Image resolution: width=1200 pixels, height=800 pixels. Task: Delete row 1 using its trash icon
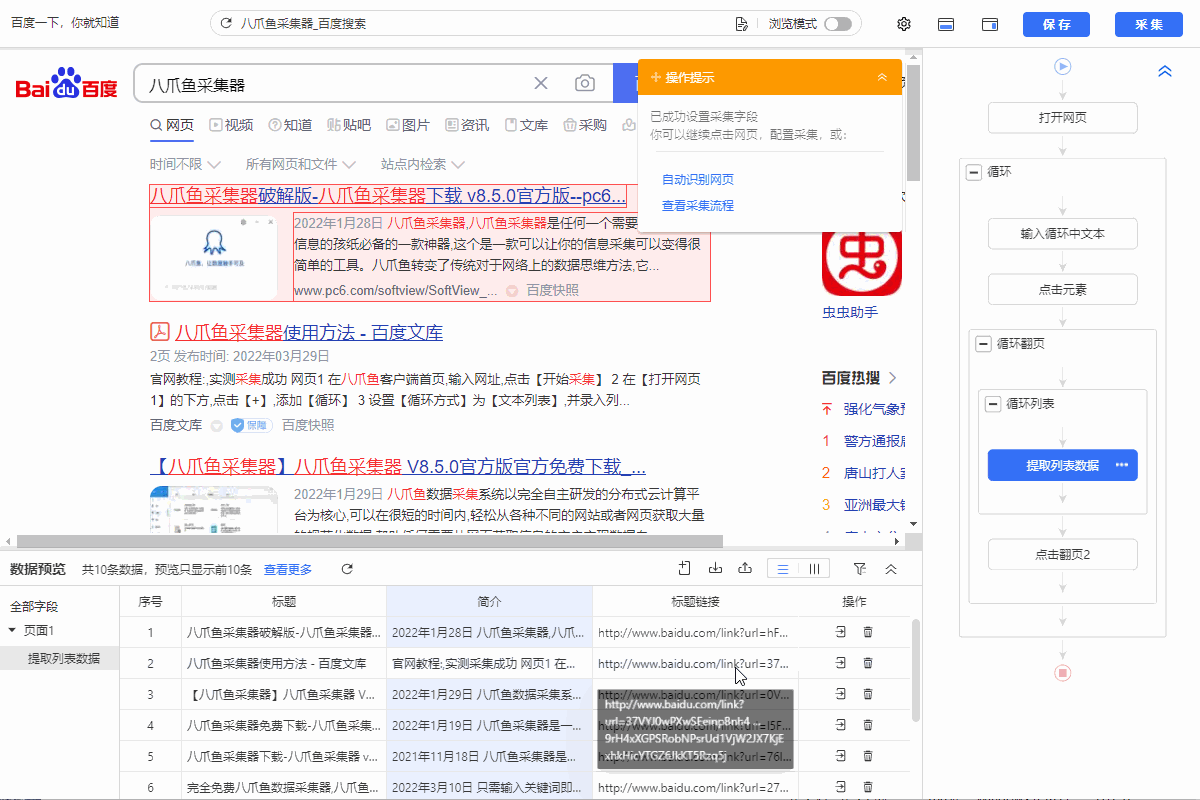(868, 632)
